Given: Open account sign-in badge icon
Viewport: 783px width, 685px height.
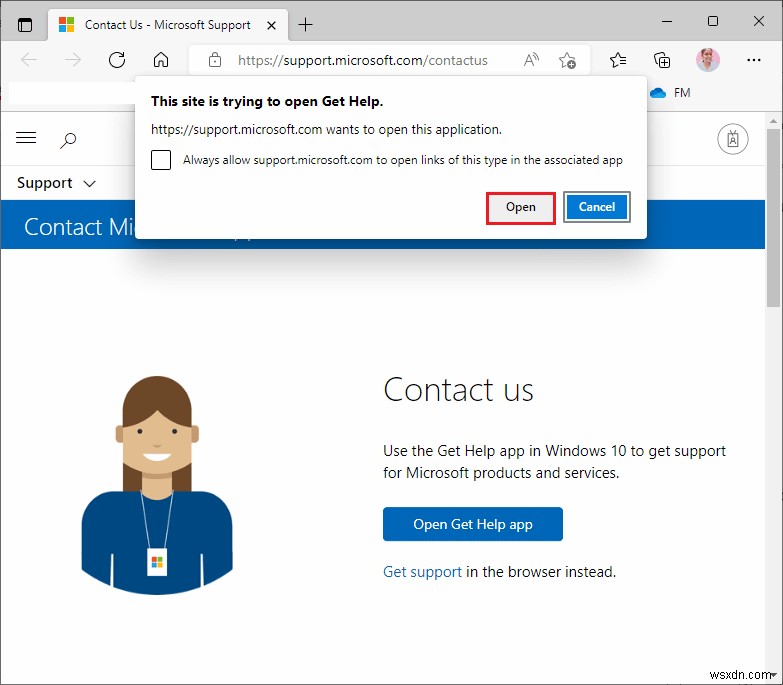Looking at the screenshot, I should tap(733, 139).
